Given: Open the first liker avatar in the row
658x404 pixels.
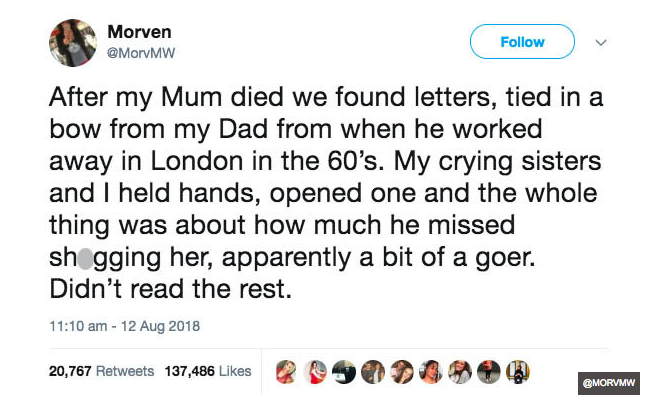Looking at the screenshot, I should [x=285, y=371].
